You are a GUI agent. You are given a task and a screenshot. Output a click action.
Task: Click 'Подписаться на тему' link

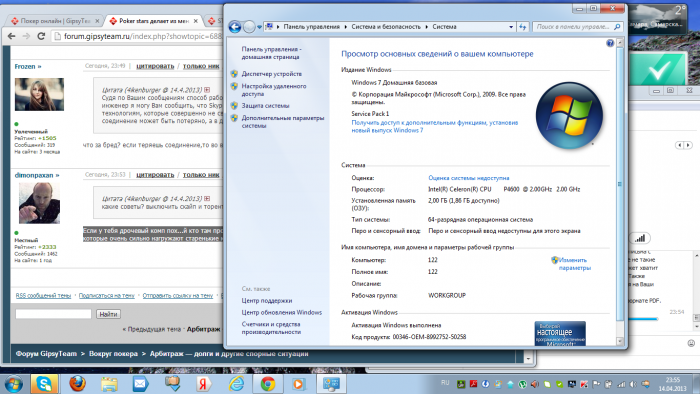[107, 295]
